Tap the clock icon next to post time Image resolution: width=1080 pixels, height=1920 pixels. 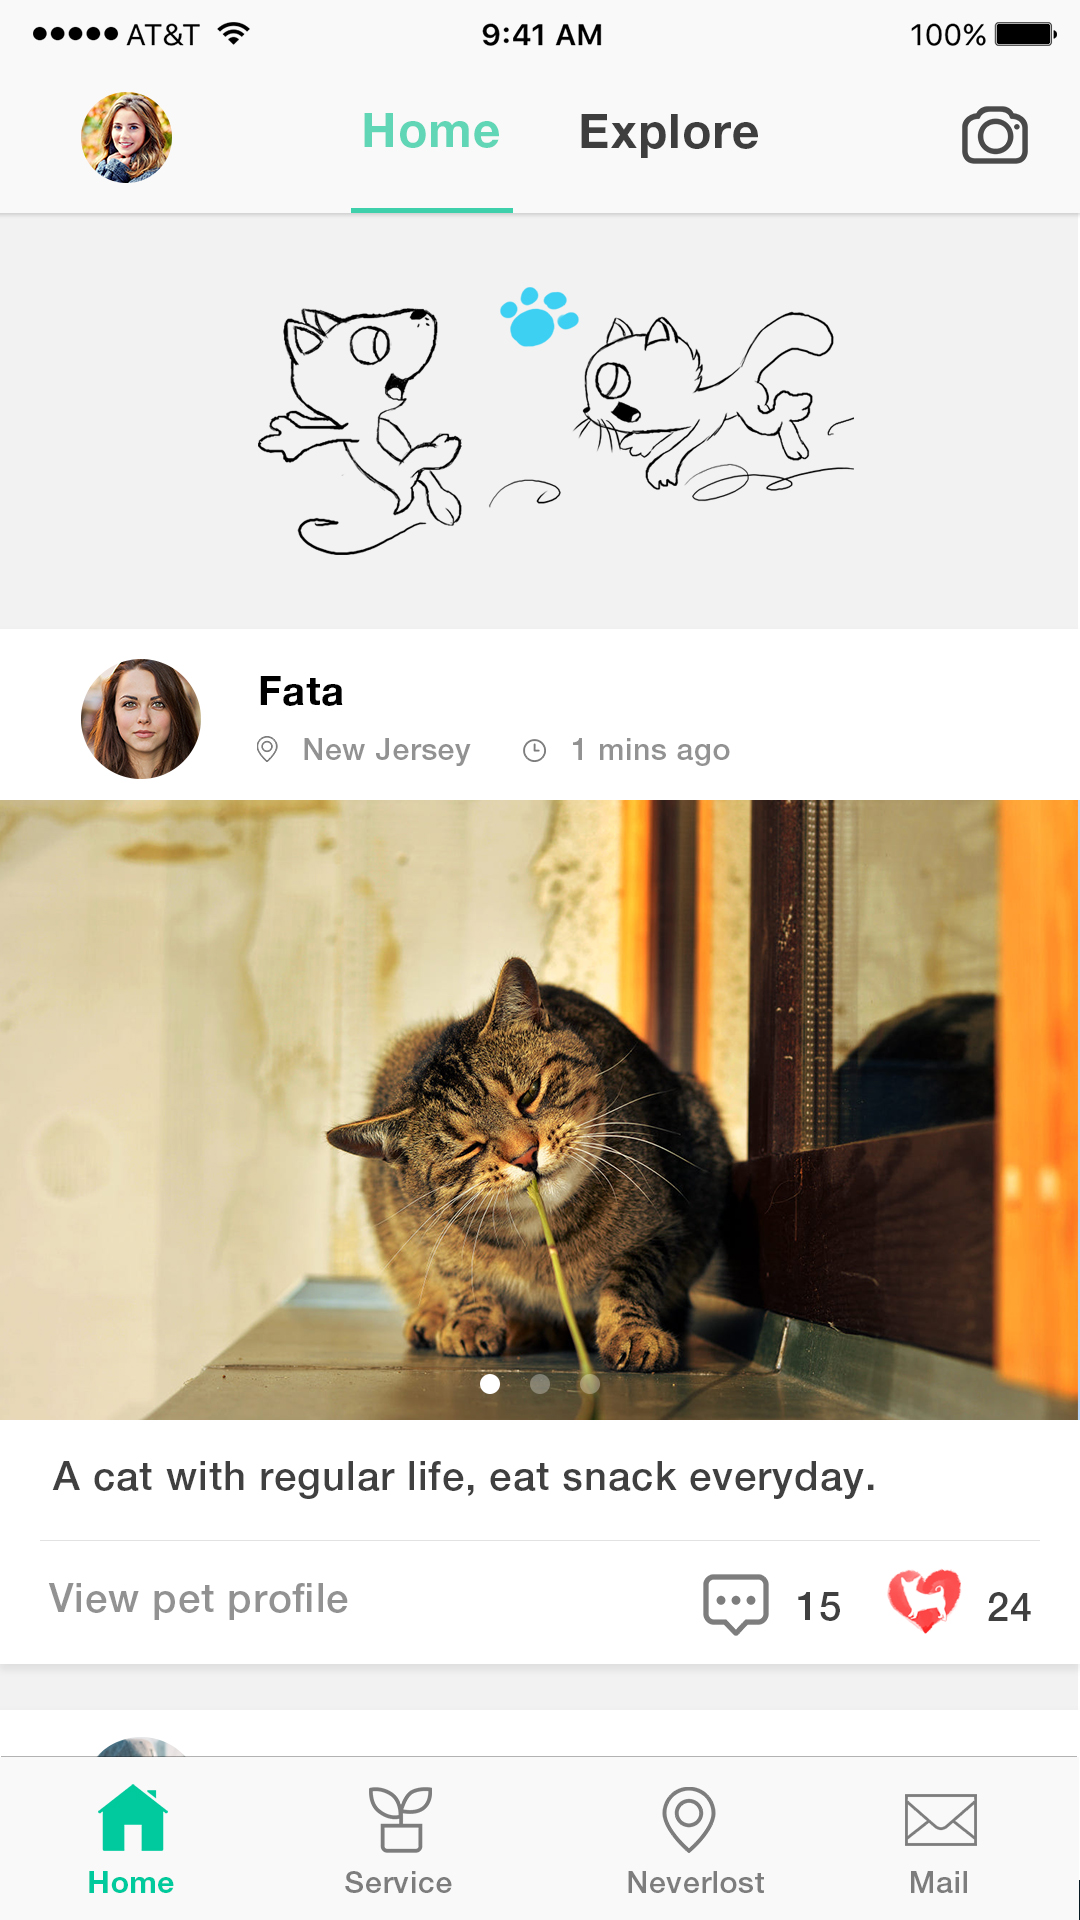coord(535,750)
